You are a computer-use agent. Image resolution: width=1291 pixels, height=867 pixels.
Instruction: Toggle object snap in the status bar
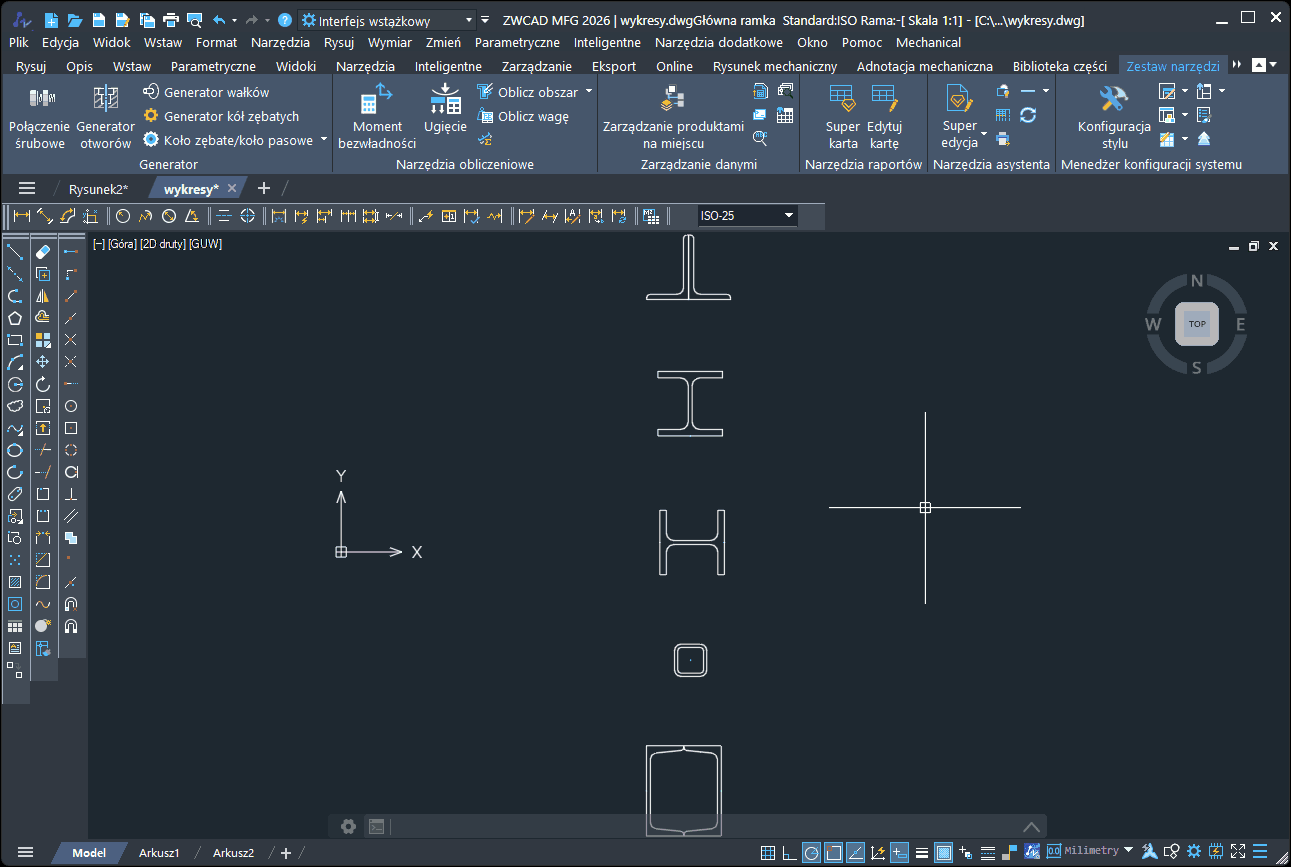pyautogui.click(x=833, y=851)
